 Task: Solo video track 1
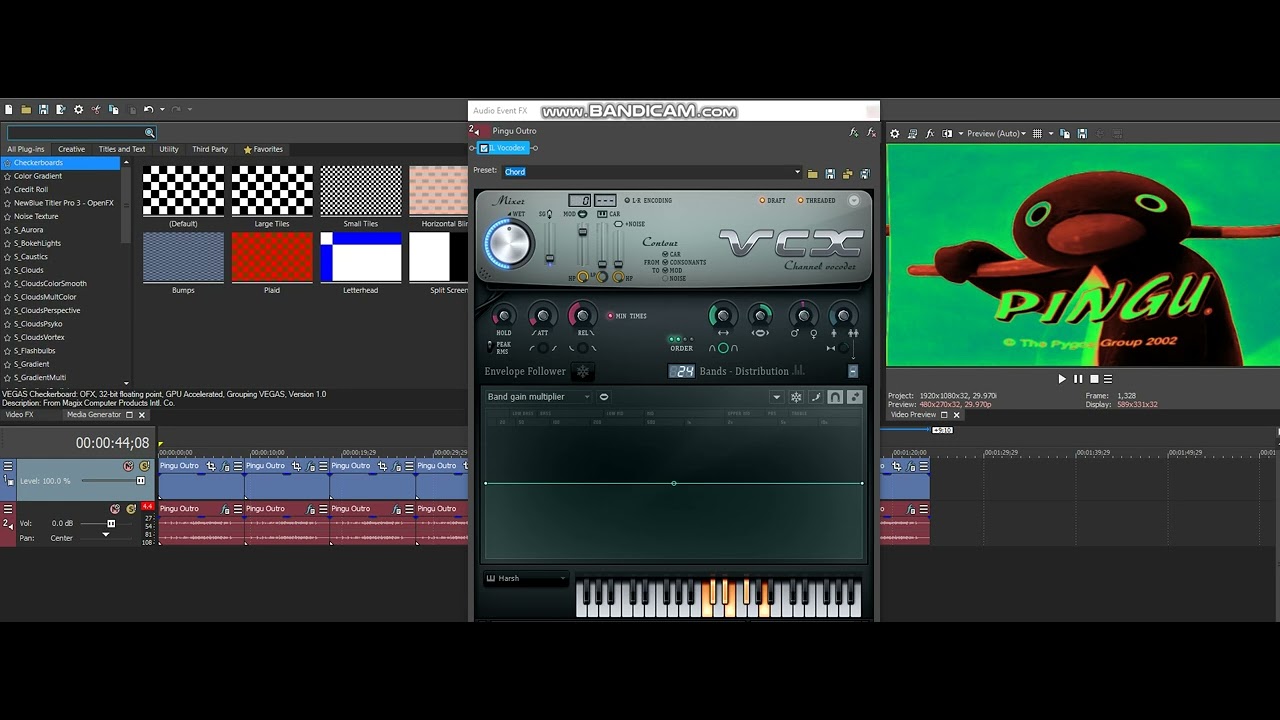click(x=145, y=466)
